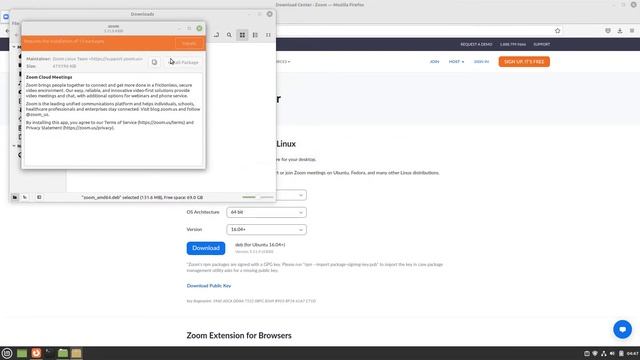Image resolution: width=640 pixels, height=360 pixels.
Task: Click the Install Package button
Action: [x=183, y=62]
